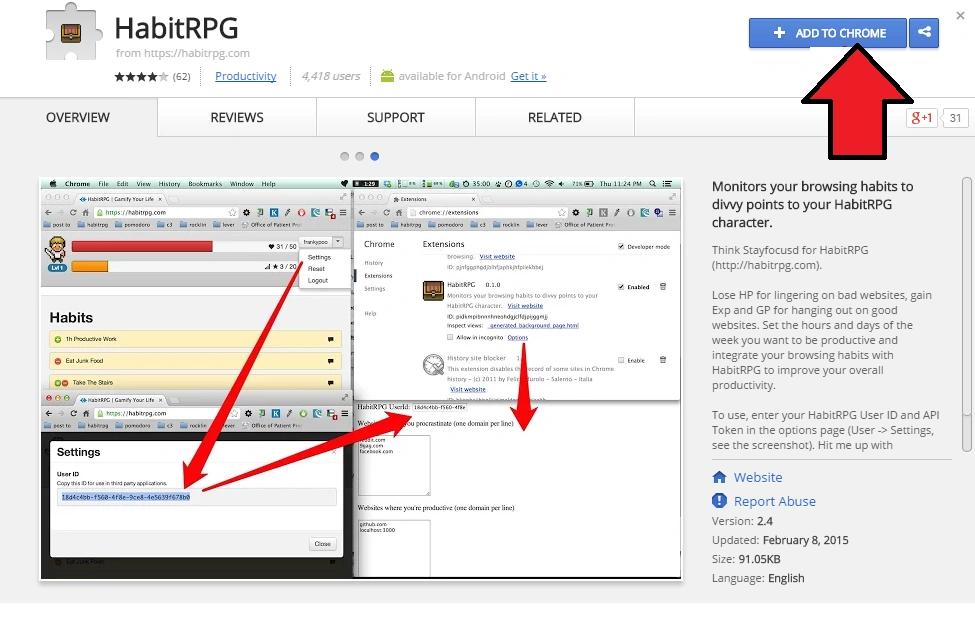Click the Google +1 button

[x=922, y=118]
